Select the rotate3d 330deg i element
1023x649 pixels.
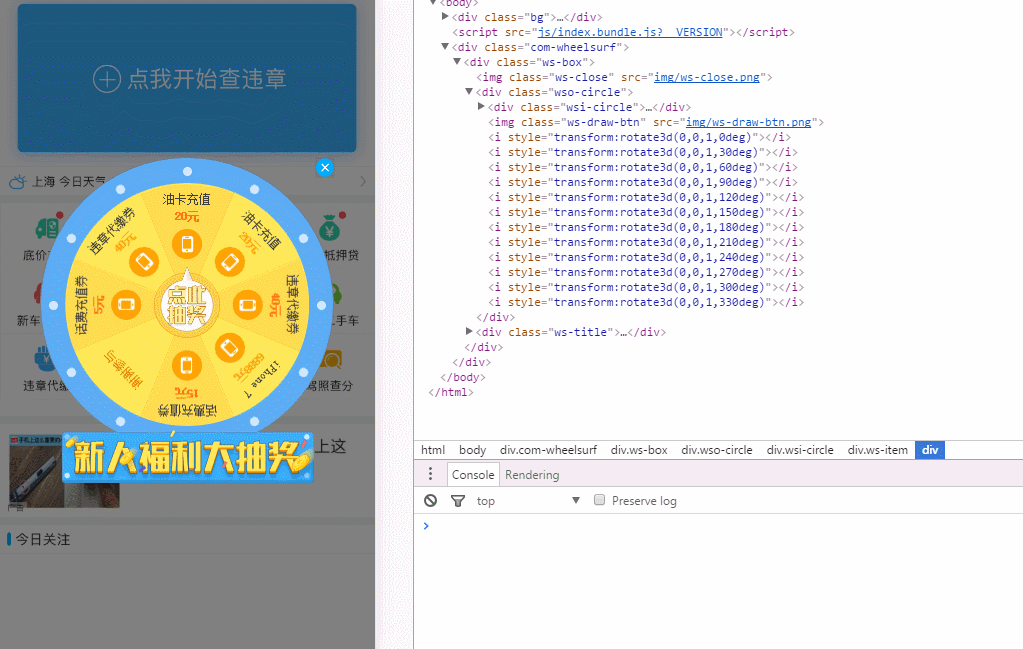point(646,302)
